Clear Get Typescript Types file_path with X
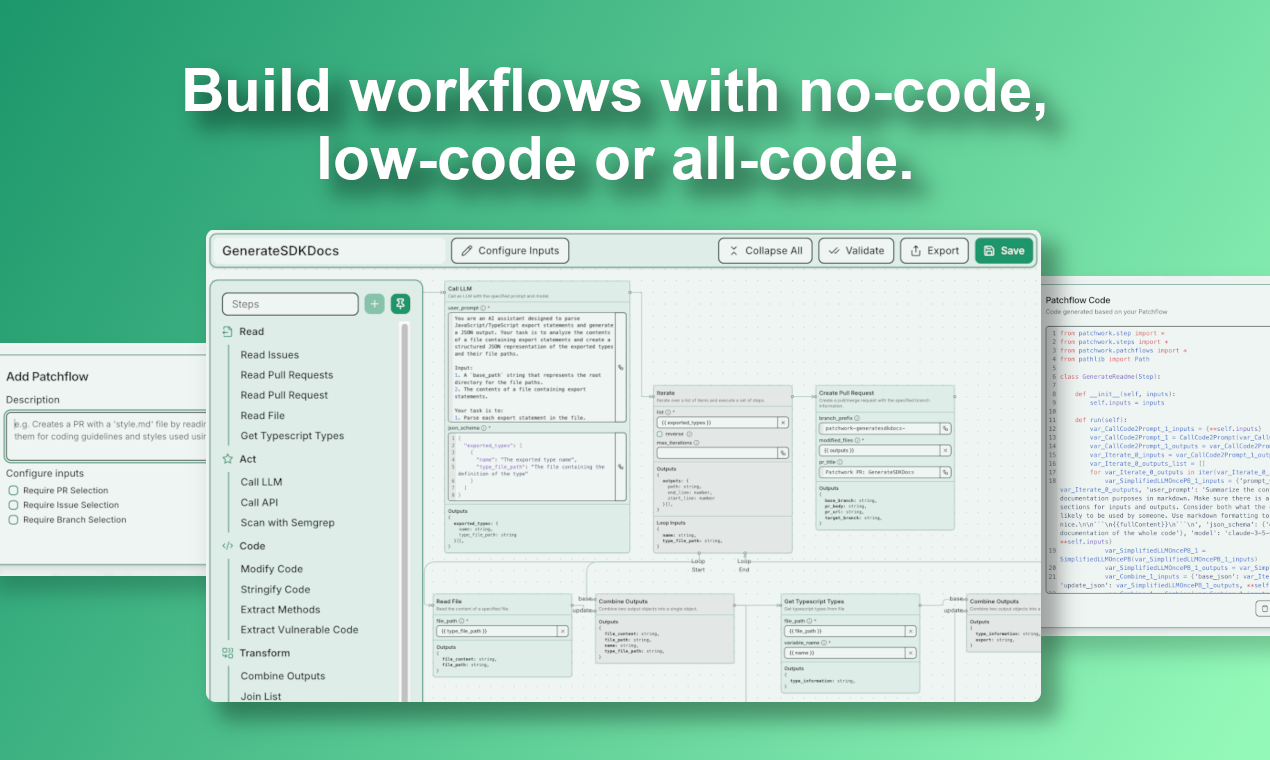 coord(910,631)
